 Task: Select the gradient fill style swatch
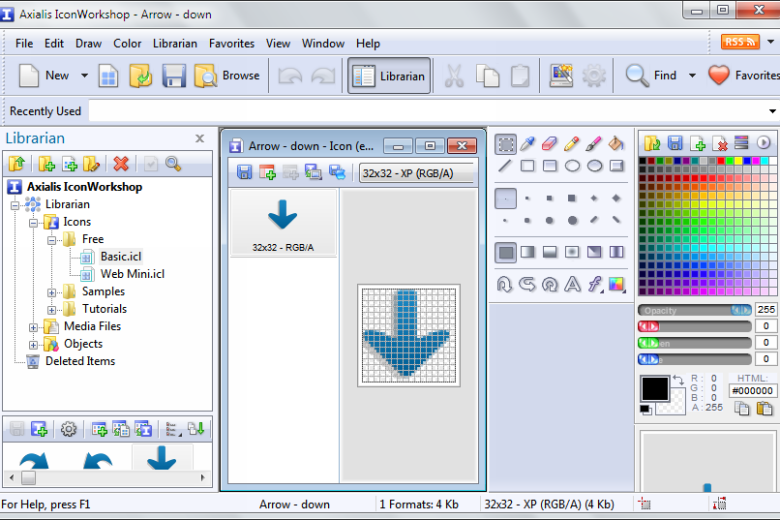(x=527, y=252)
